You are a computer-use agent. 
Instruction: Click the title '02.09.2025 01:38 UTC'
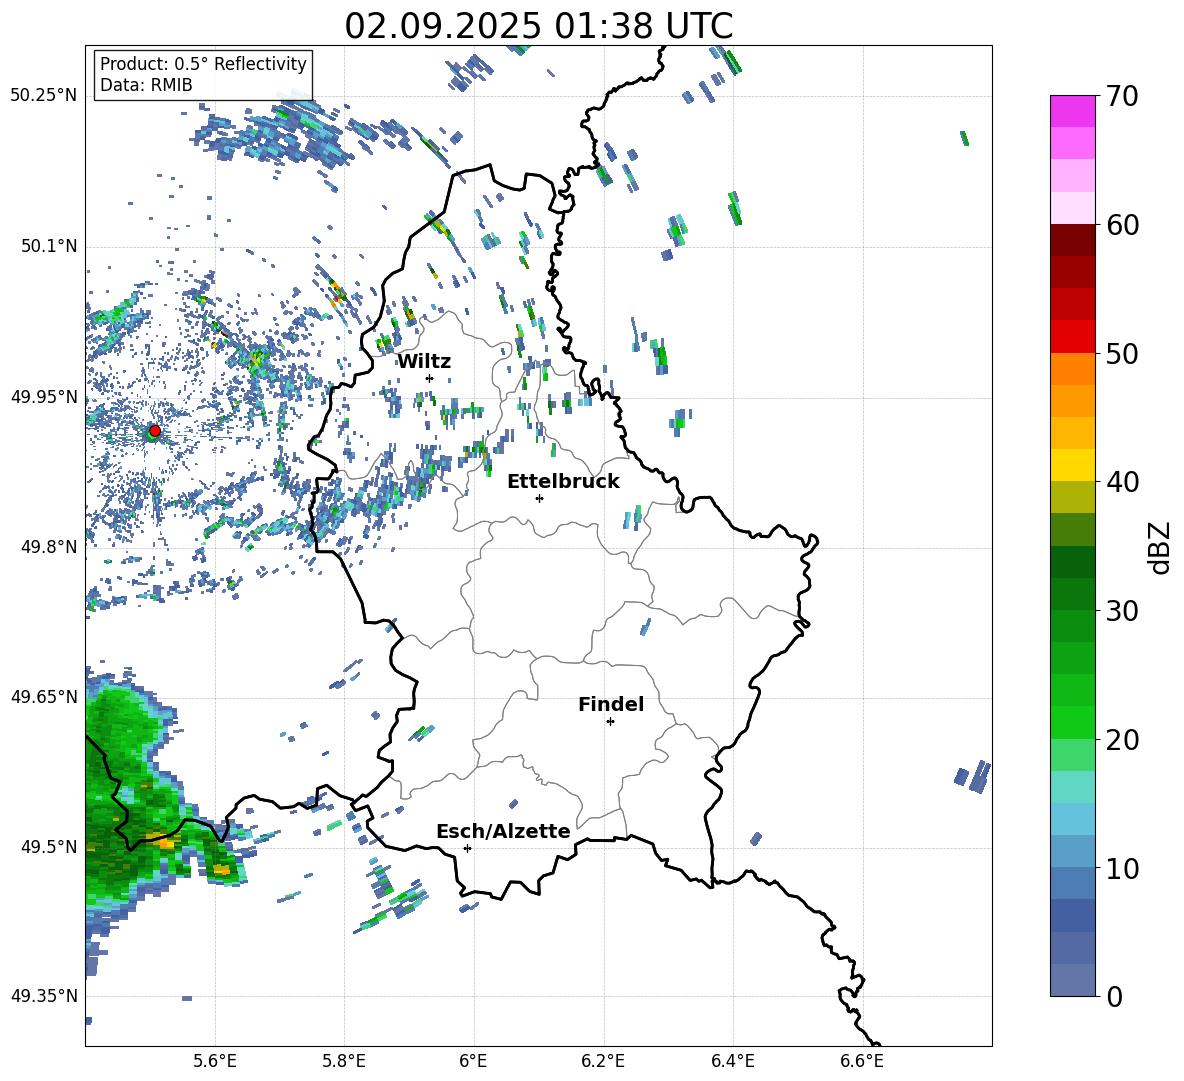point(538,26)
